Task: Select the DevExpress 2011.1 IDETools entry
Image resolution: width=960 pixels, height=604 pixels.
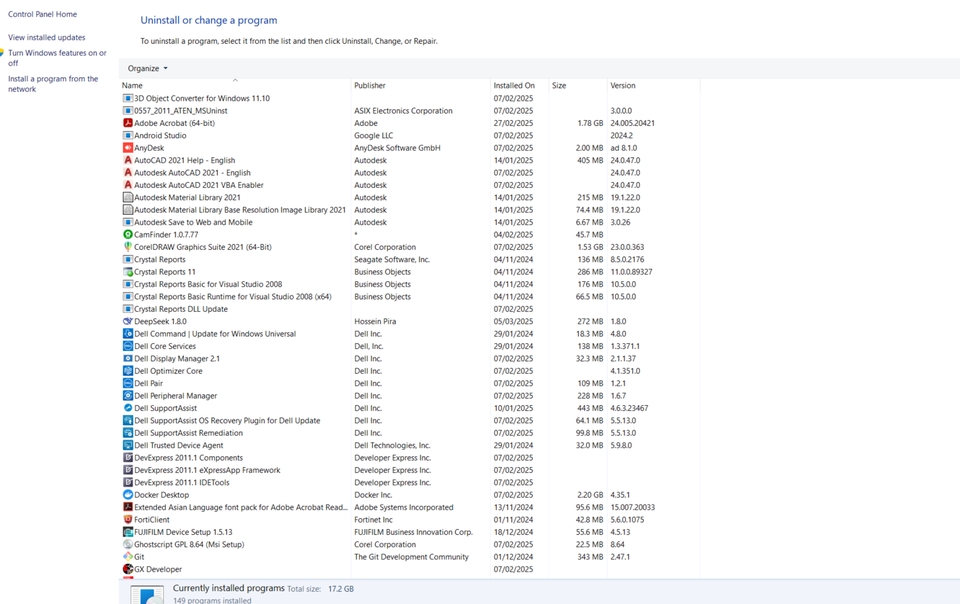Action: [182, 482]
